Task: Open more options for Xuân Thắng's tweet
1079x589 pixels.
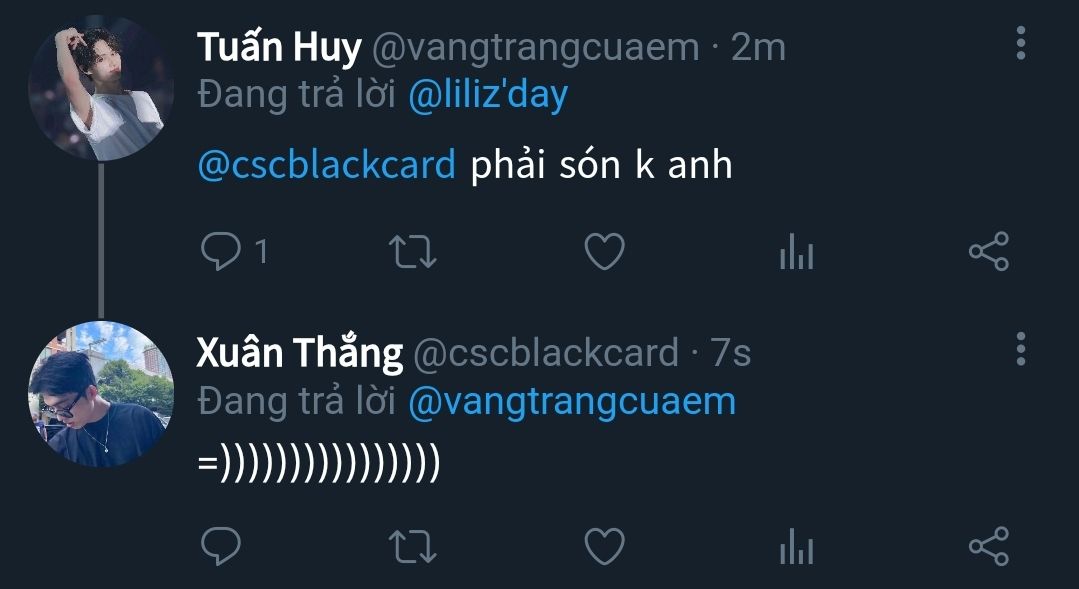Action: coord(1021,349)
